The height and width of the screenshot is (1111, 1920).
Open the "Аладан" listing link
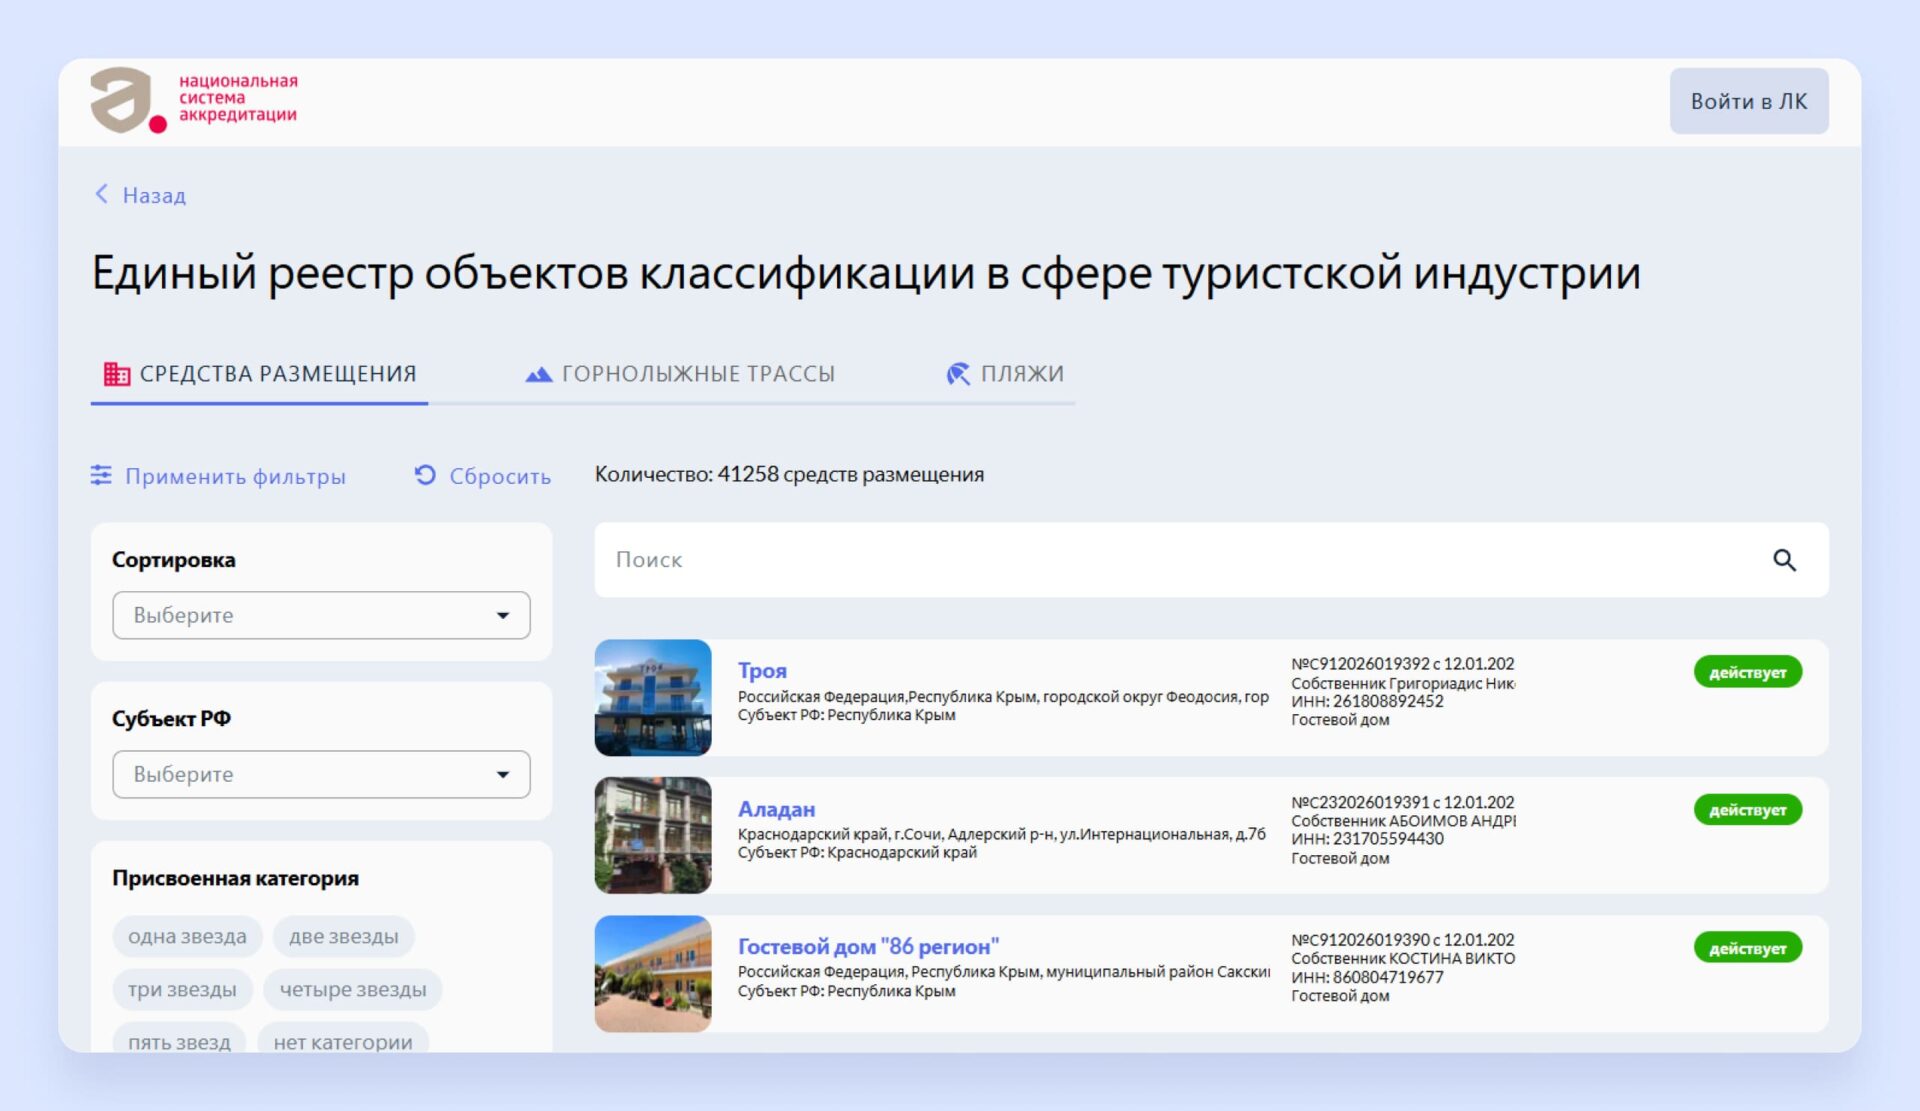[776, 809]
